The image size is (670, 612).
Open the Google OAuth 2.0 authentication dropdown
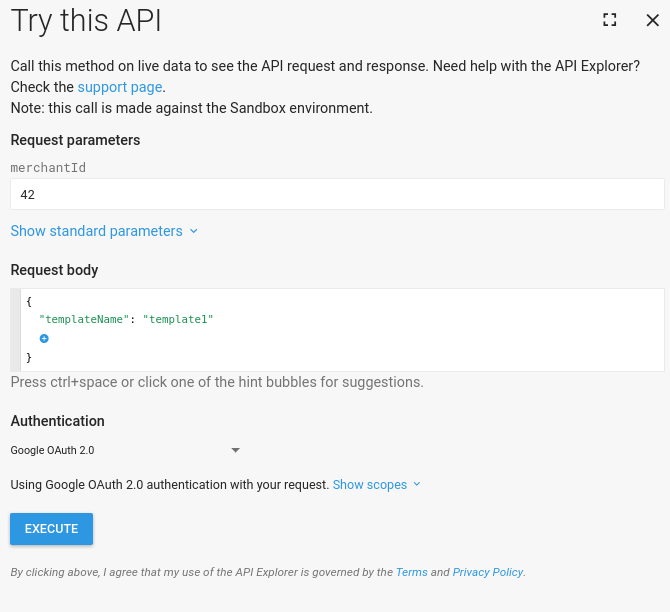(125, 450)
